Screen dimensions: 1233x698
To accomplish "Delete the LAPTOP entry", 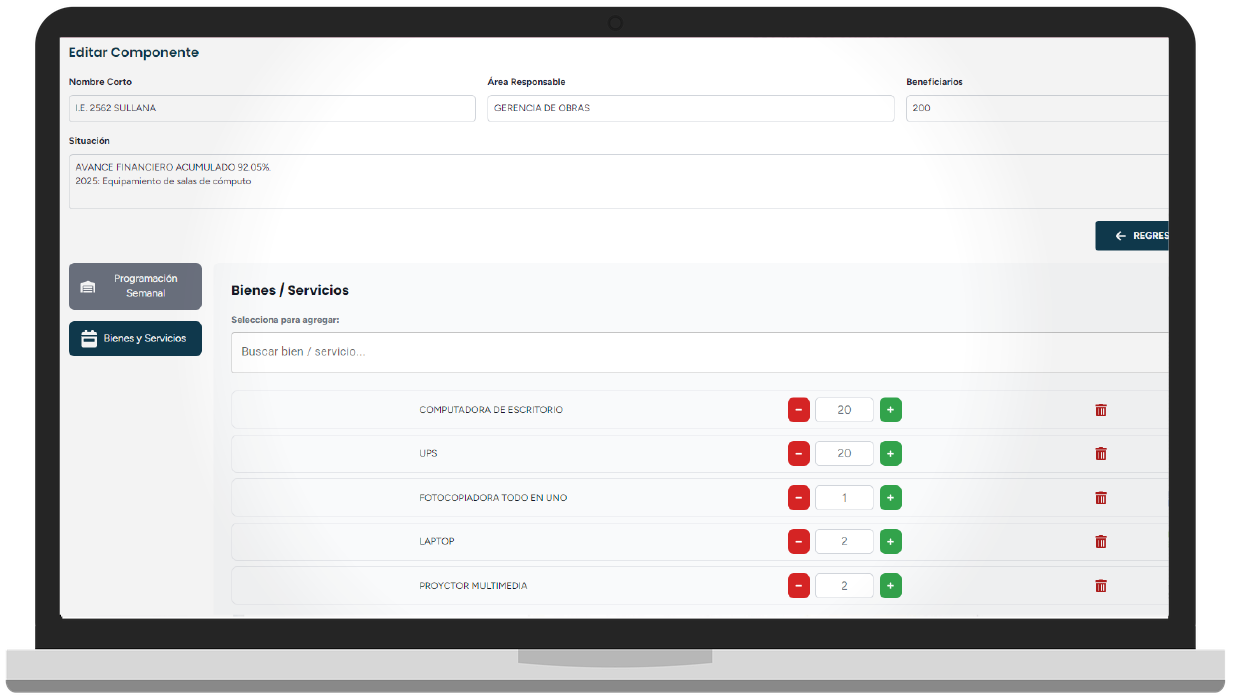I will (1100, 542).
